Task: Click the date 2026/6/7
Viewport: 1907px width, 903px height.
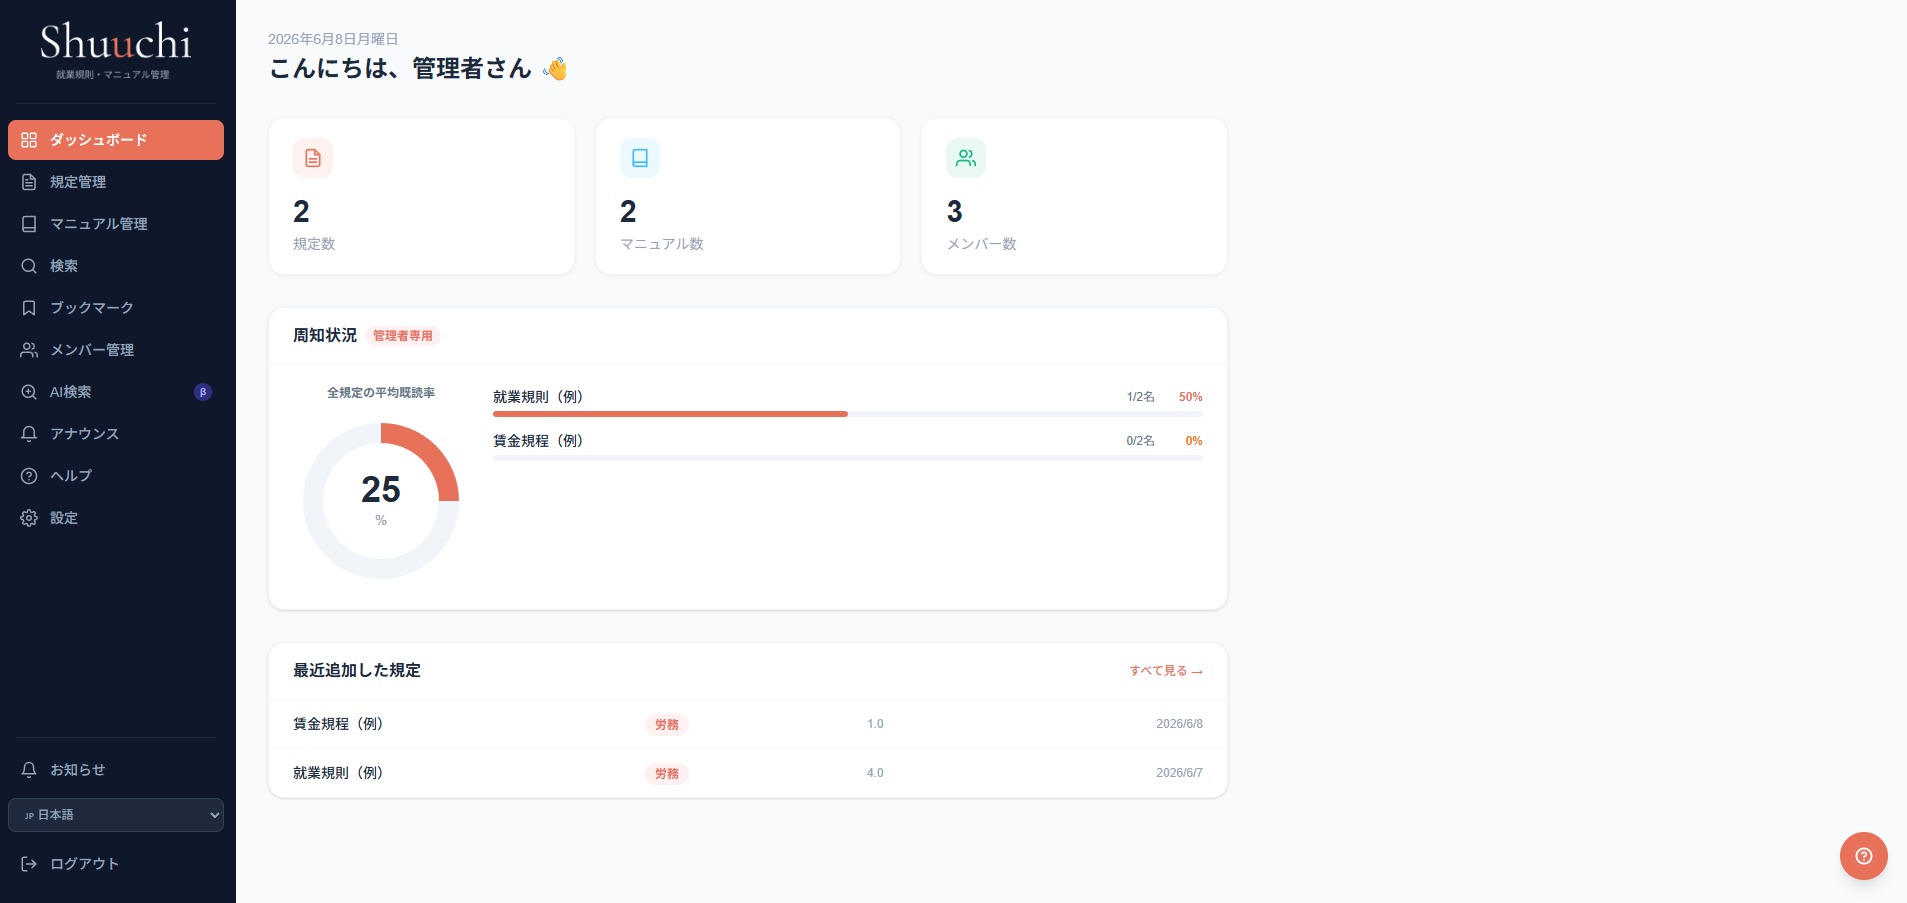Action: click(1179, 773)
